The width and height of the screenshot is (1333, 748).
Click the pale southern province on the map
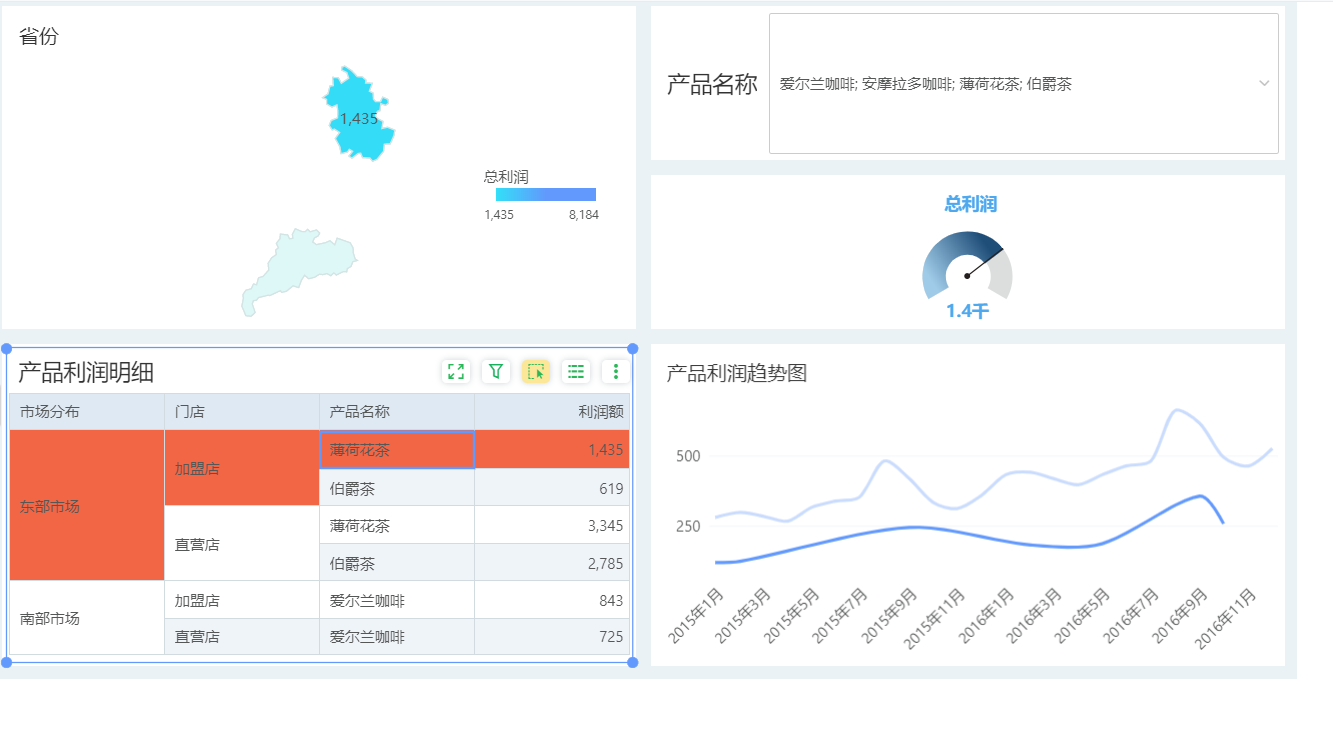(x=300, y=272)
